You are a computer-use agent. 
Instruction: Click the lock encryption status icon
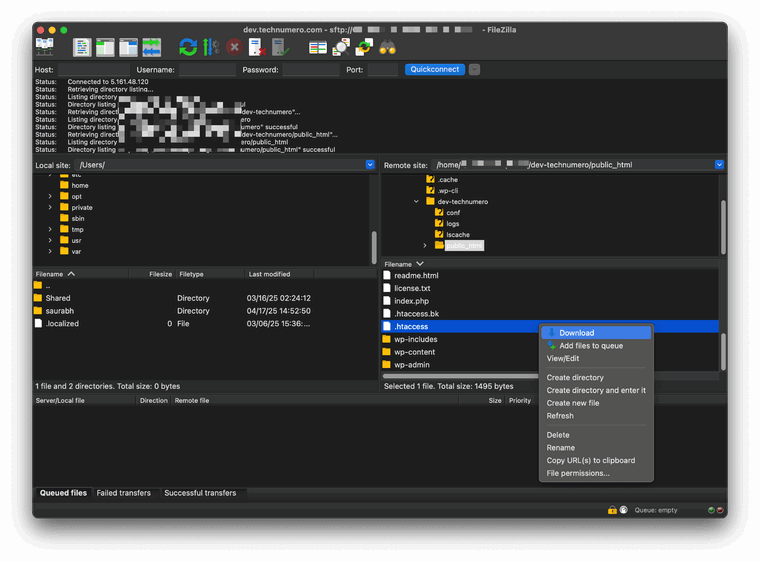tap(612, 510)
